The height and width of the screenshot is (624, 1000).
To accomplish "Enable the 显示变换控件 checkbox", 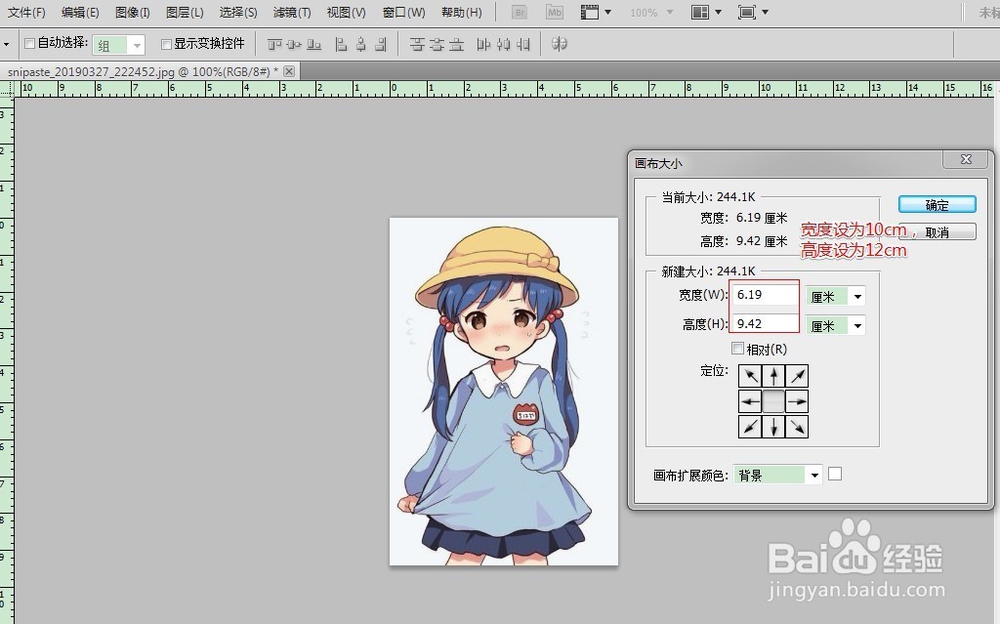I will click(x=166, y=44).
